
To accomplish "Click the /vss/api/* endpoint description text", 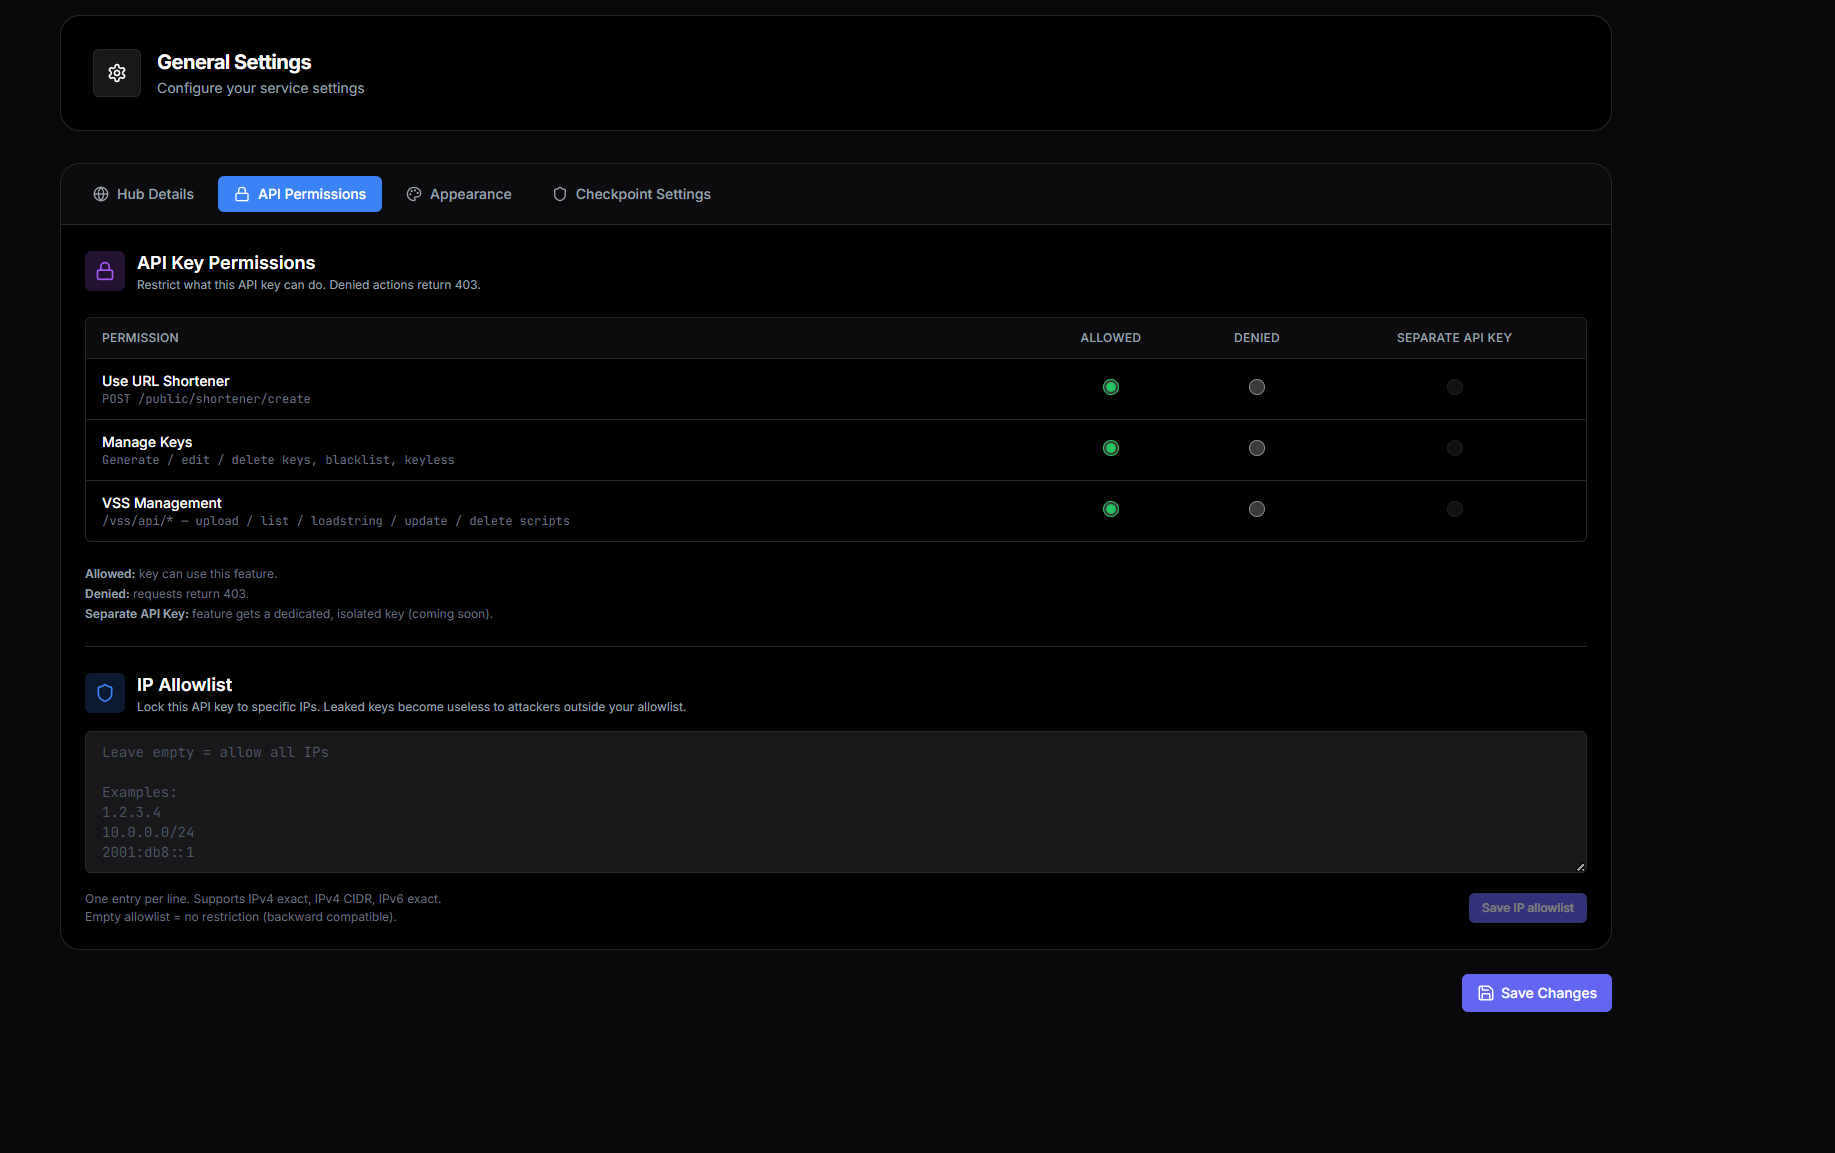I will coord(336,521).
